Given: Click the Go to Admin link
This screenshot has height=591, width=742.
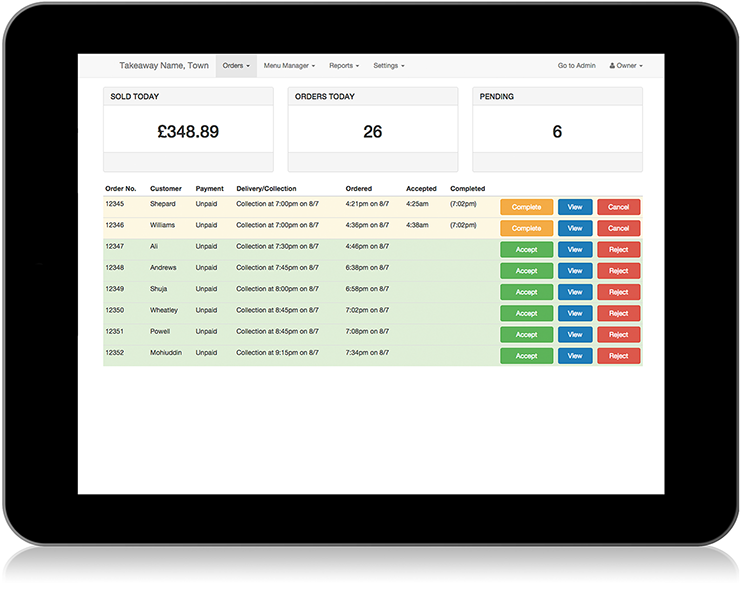Looking at the screenshot, I should click(576, 66).
